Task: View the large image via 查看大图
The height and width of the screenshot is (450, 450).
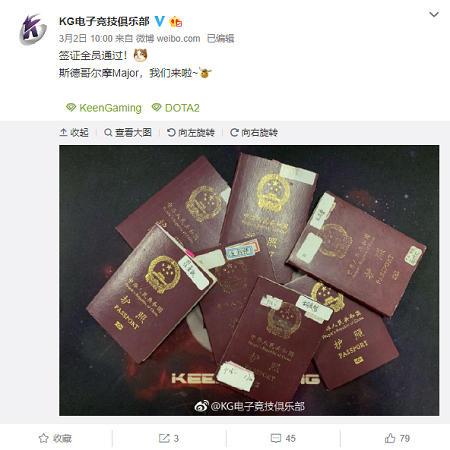Action: tap(128, 132)
